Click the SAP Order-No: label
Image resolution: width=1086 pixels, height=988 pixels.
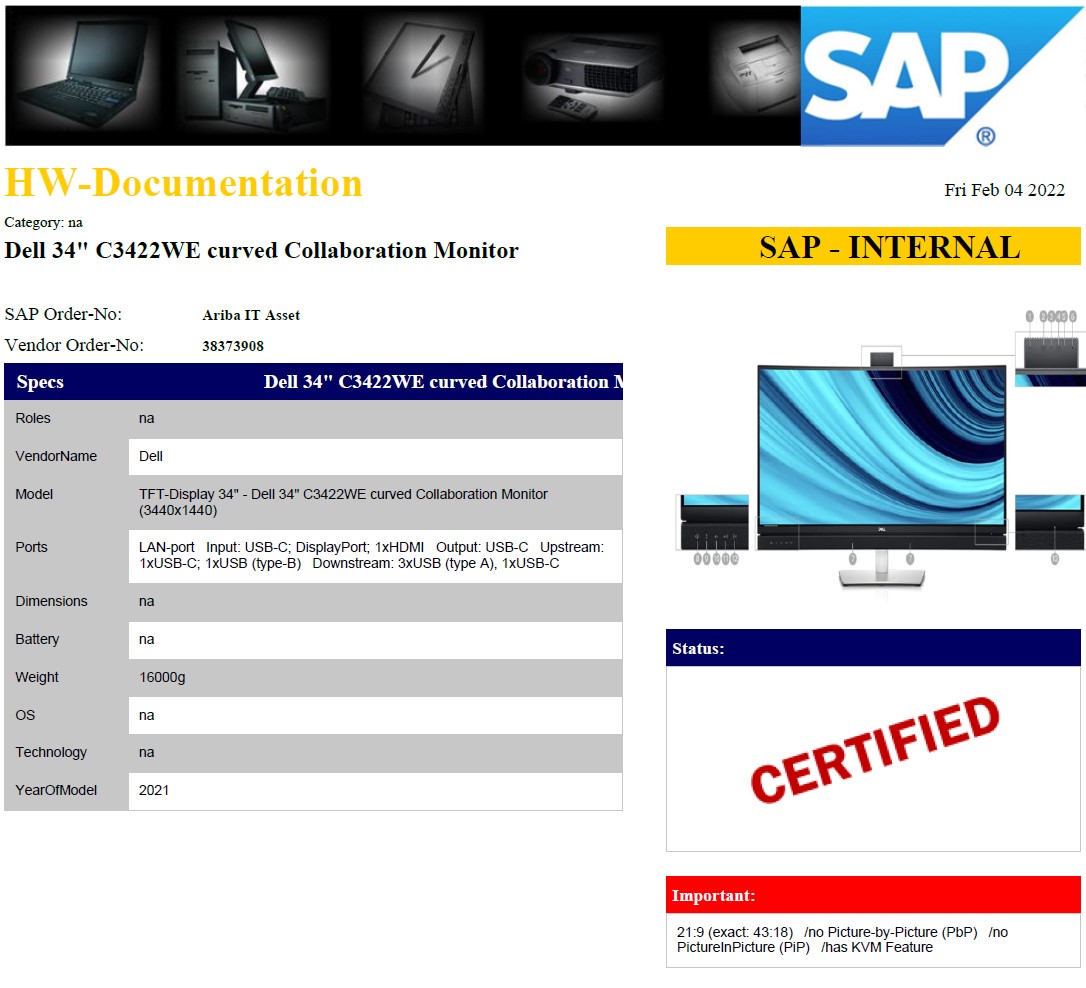point(63,314)
